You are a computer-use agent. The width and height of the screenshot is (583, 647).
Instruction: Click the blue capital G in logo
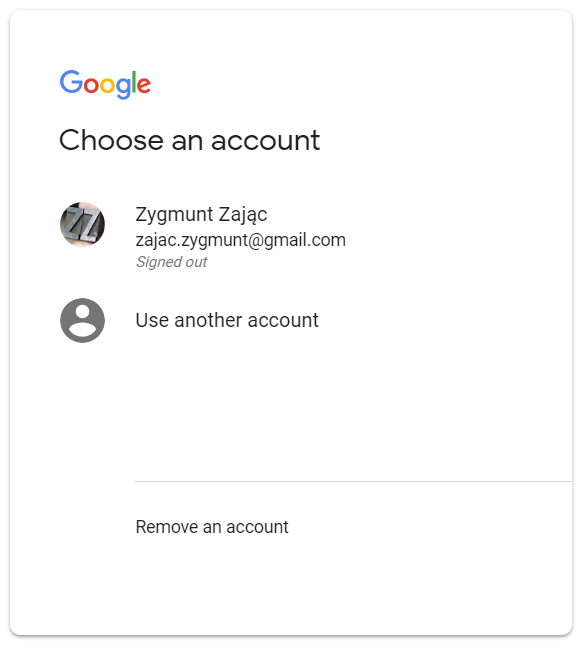click(71, 81)
